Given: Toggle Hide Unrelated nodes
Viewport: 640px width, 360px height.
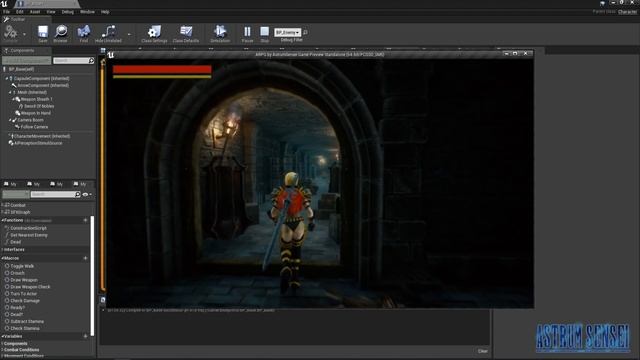Looking at the screenshot, I should point(108,33).
